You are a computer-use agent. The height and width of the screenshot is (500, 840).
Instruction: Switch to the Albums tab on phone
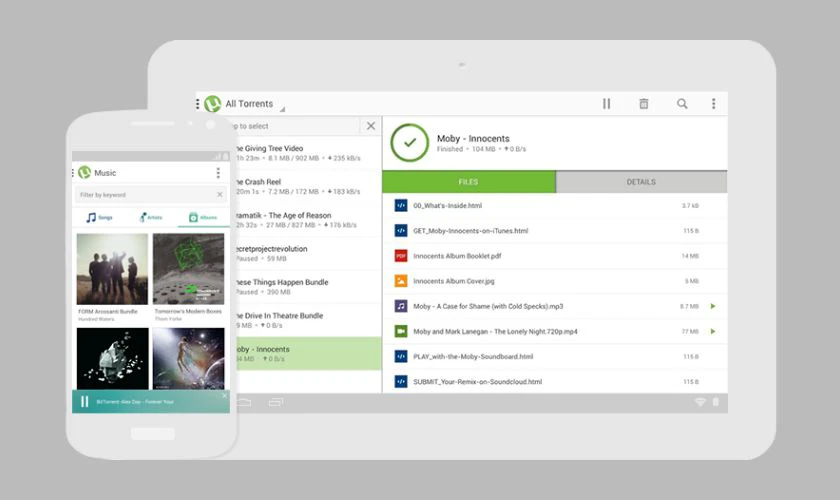click(202, 217)
